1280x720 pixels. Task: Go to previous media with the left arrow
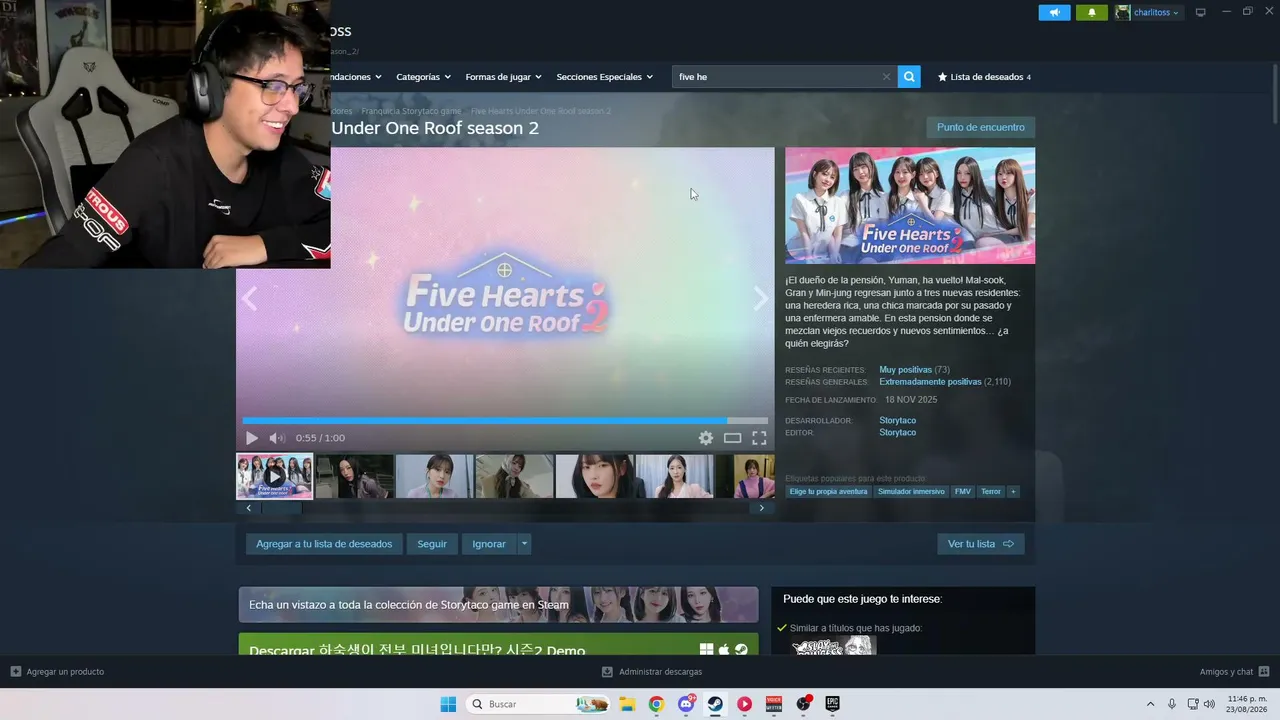pos(249,298)
